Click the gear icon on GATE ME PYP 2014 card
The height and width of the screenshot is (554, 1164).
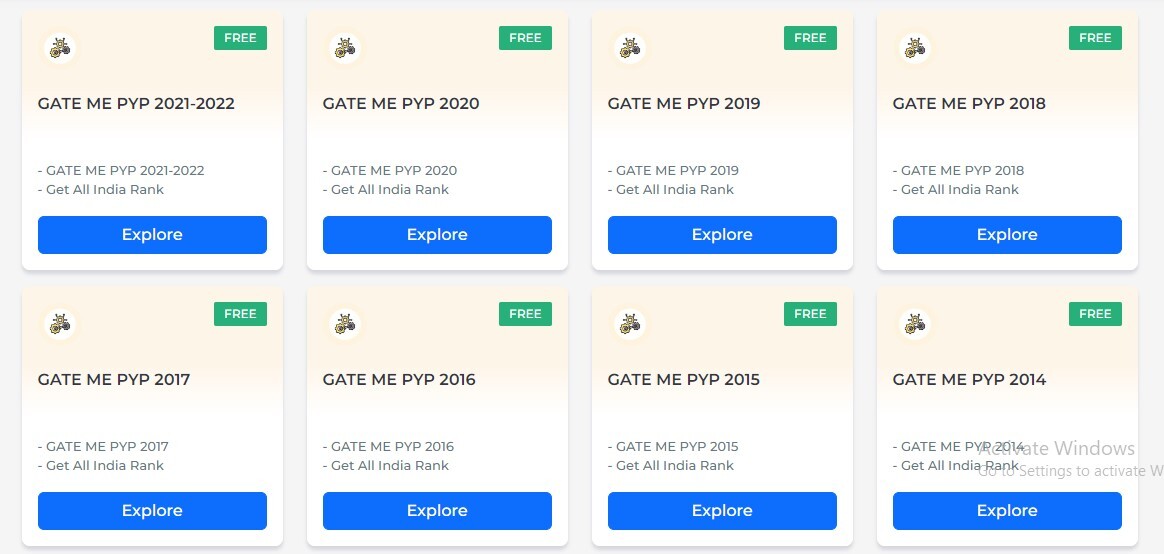915,325
